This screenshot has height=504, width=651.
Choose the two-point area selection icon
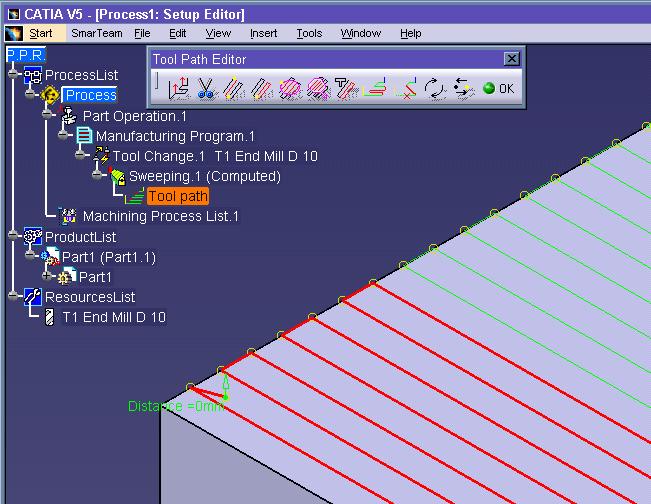233,88
